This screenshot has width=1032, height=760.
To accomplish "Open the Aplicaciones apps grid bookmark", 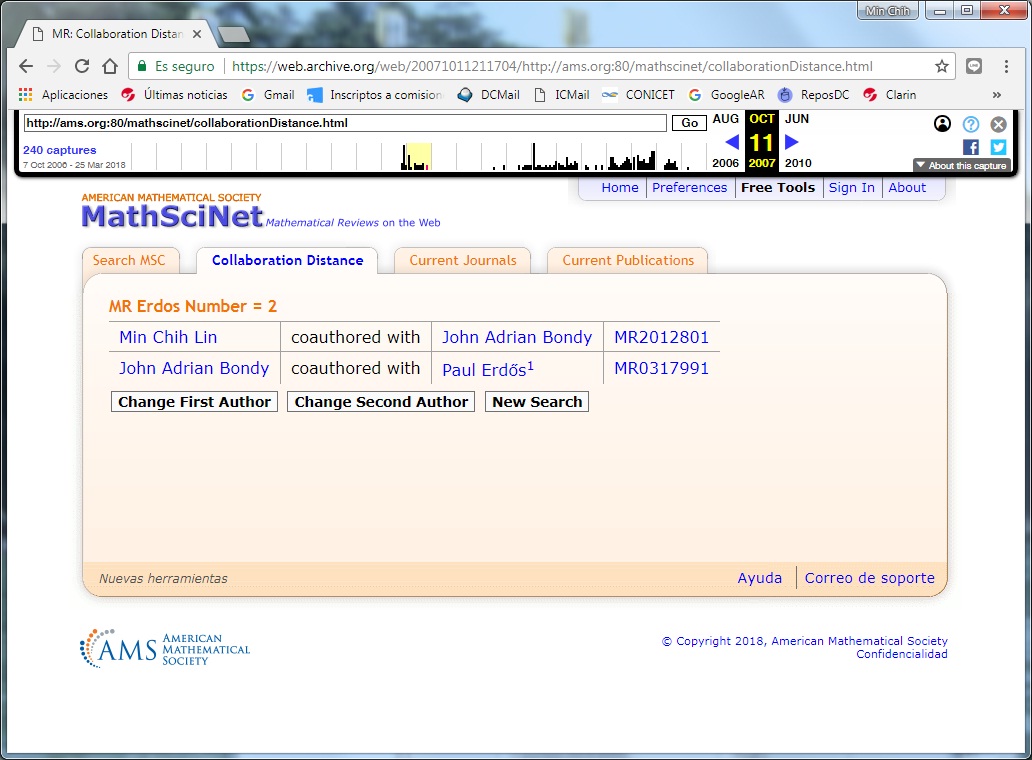I will point(63,95).
